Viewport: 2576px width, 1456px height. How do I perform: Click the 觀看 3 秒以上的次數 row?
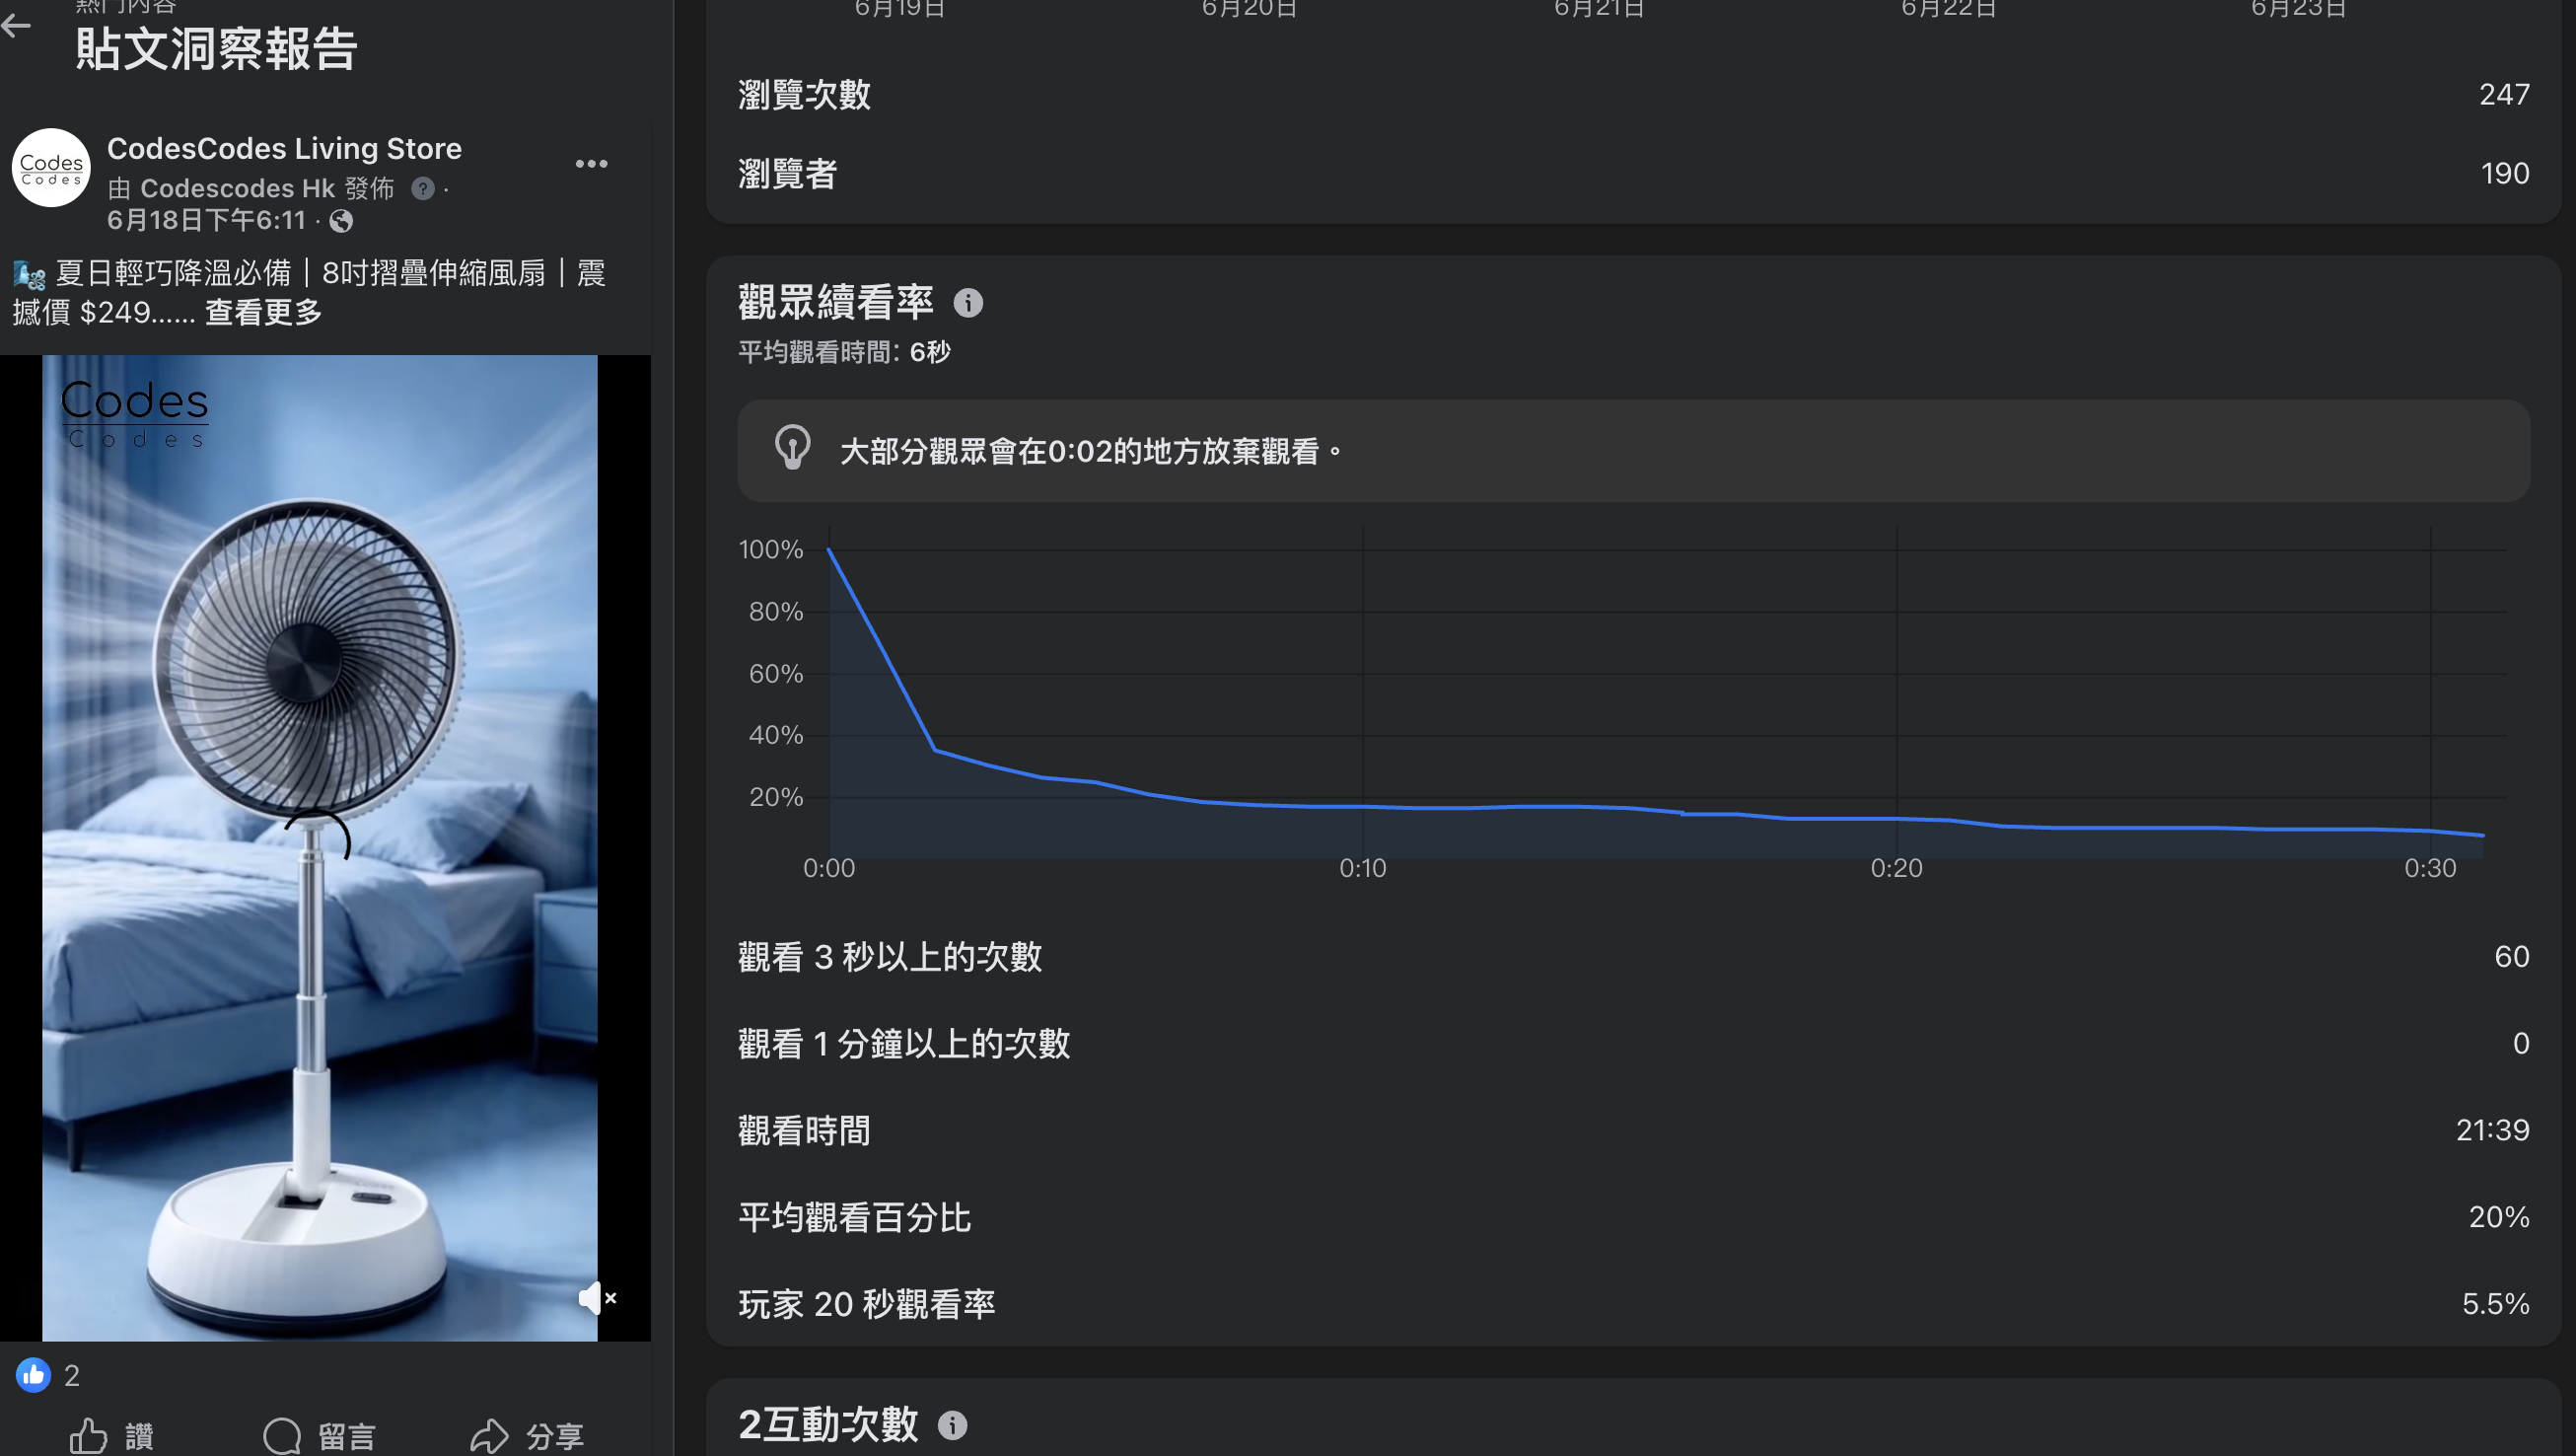(1633, 957)
